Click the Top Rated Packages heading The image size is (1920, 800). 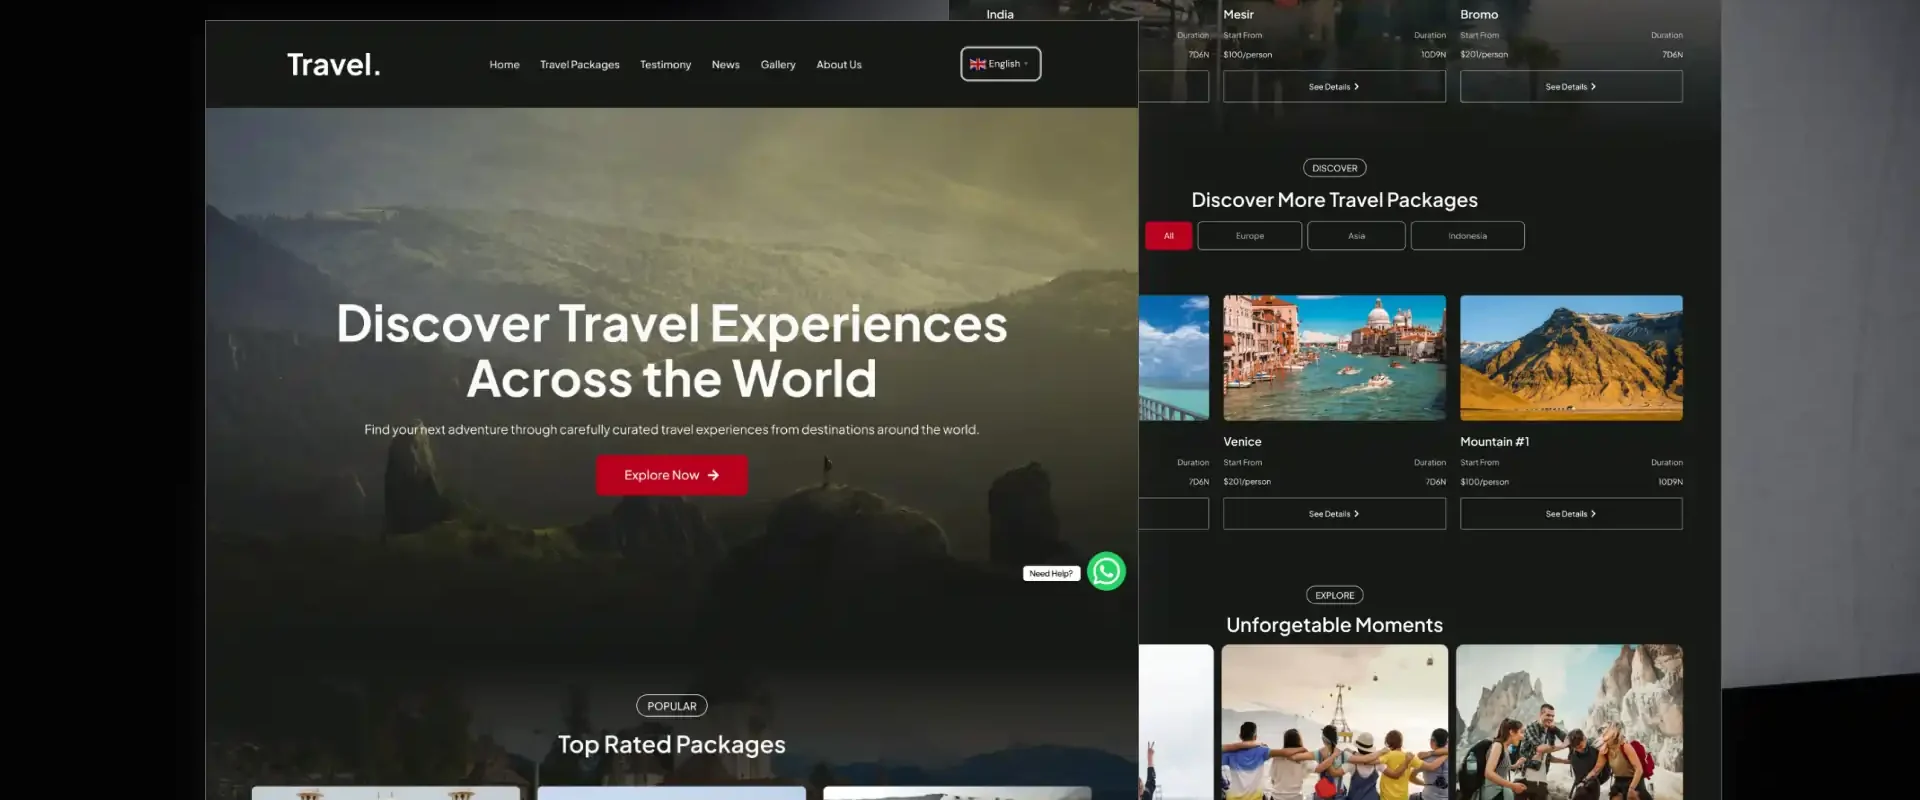tap(671, 745)
